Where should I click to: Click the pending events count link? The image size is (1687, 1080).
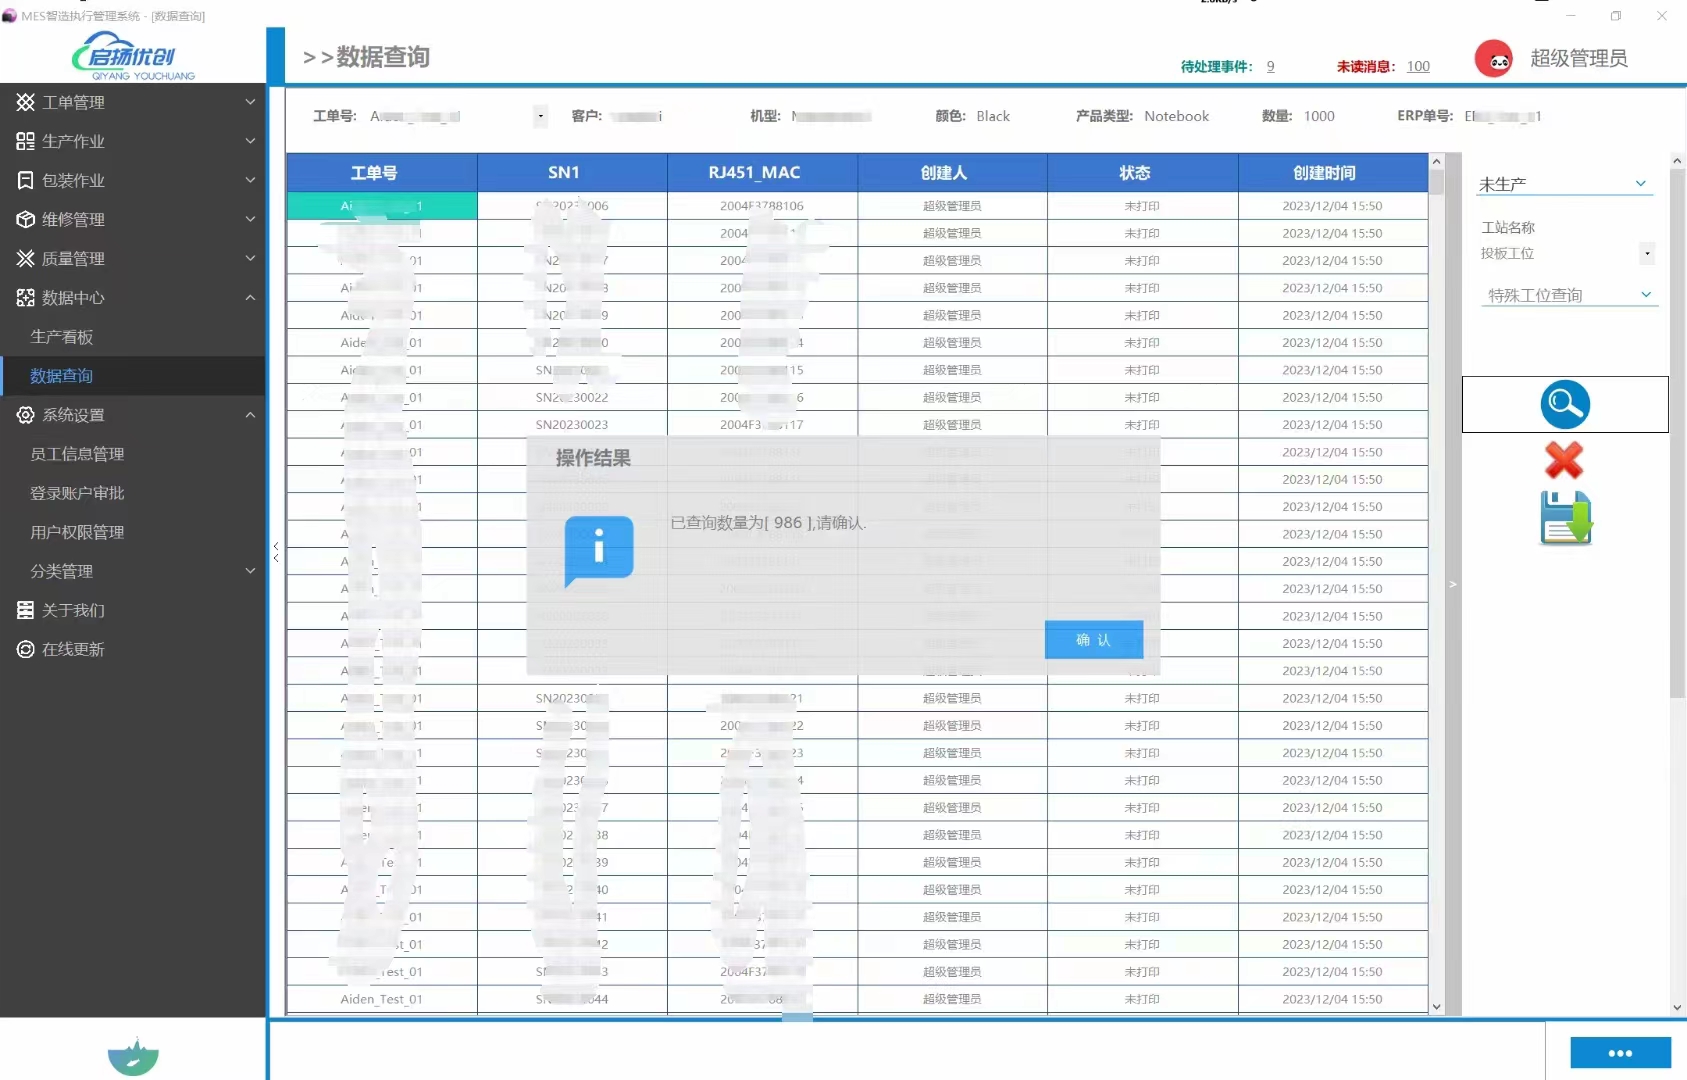(1270, 66)
